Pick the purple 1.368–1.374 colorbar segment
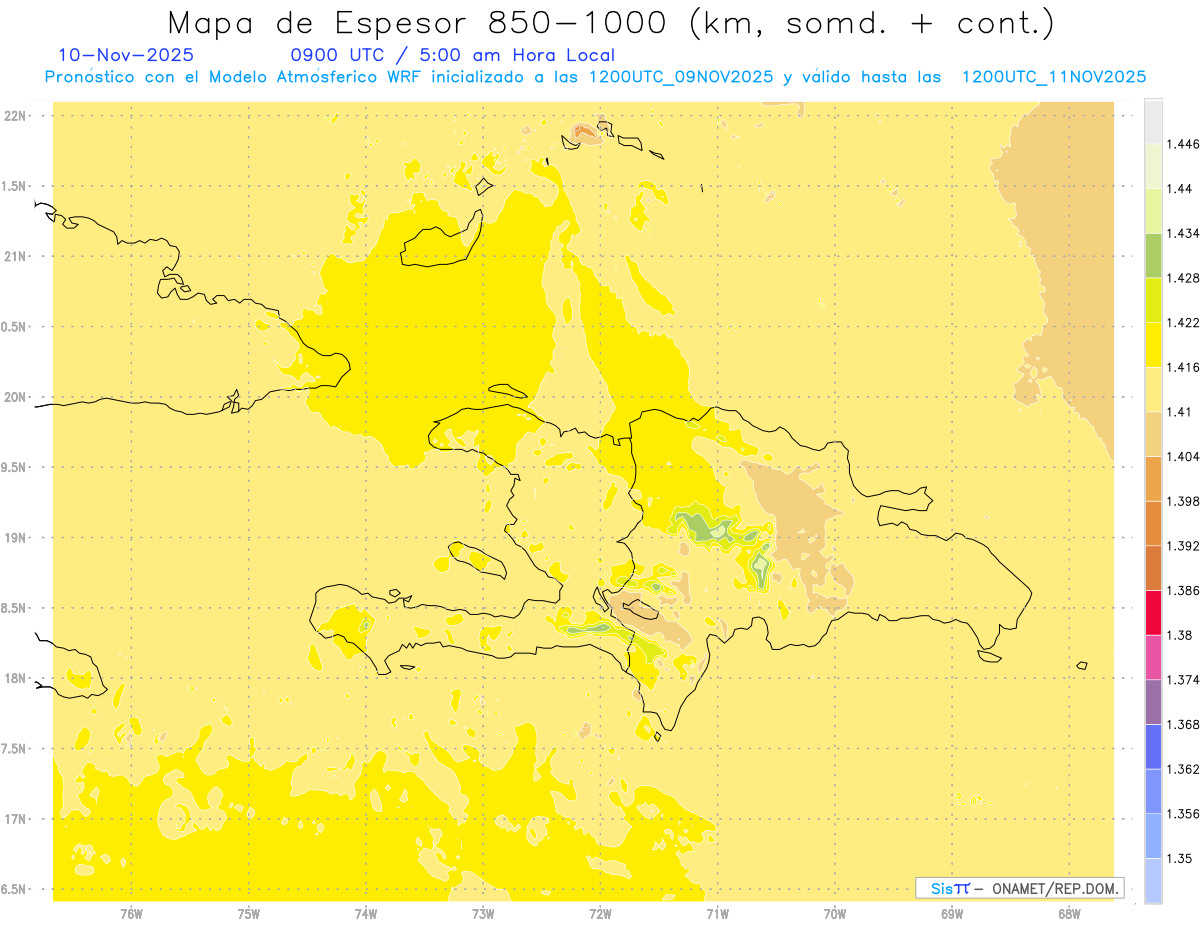 pyautogui.click(x=1153, y=702)
